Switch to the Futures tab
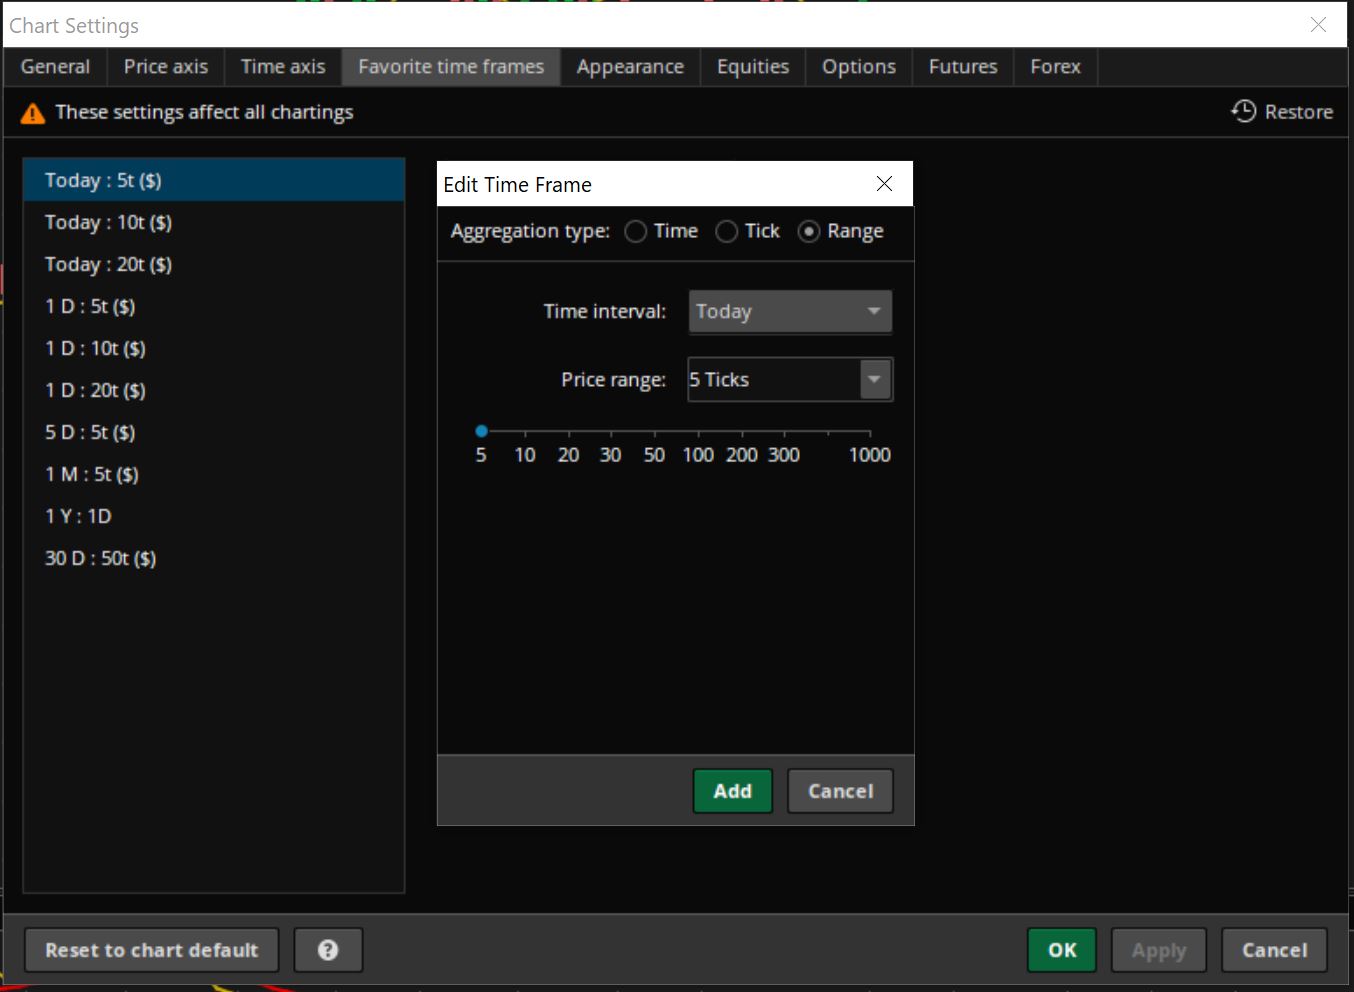The height and width of the screenshot is (992, 1354). (963, 67)
